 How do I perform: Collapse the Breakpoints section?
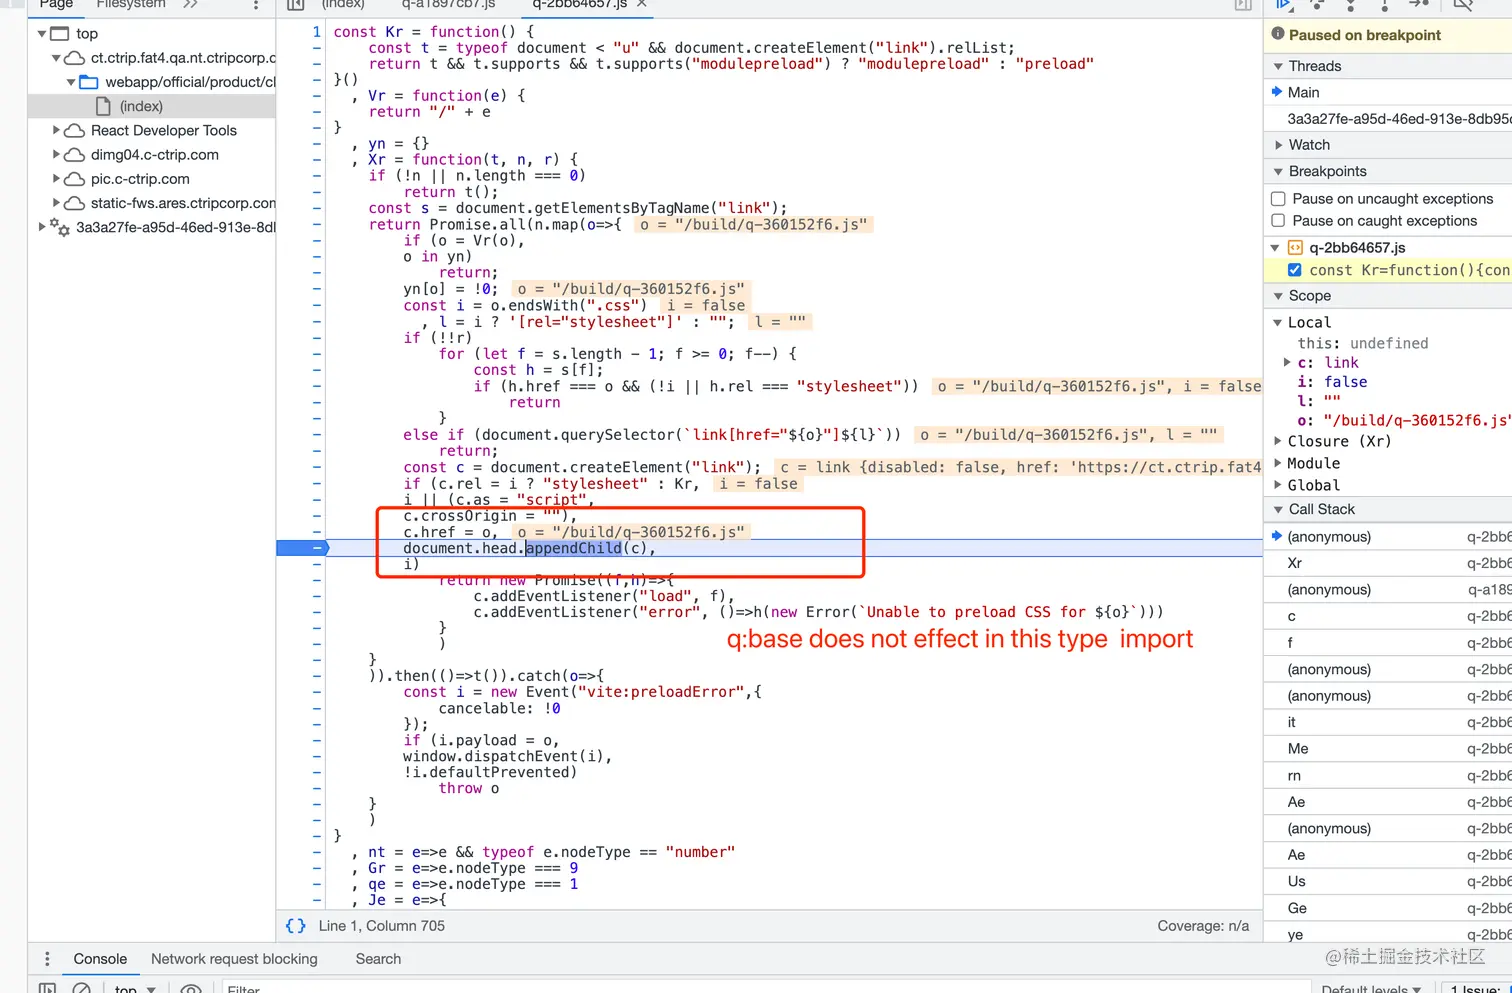pos(1278,171)
